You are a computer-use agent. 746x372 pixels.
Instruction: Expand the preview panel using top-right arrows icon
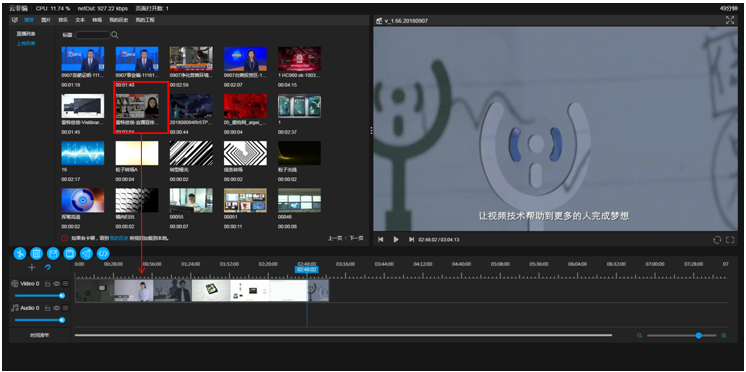[730, 20]
